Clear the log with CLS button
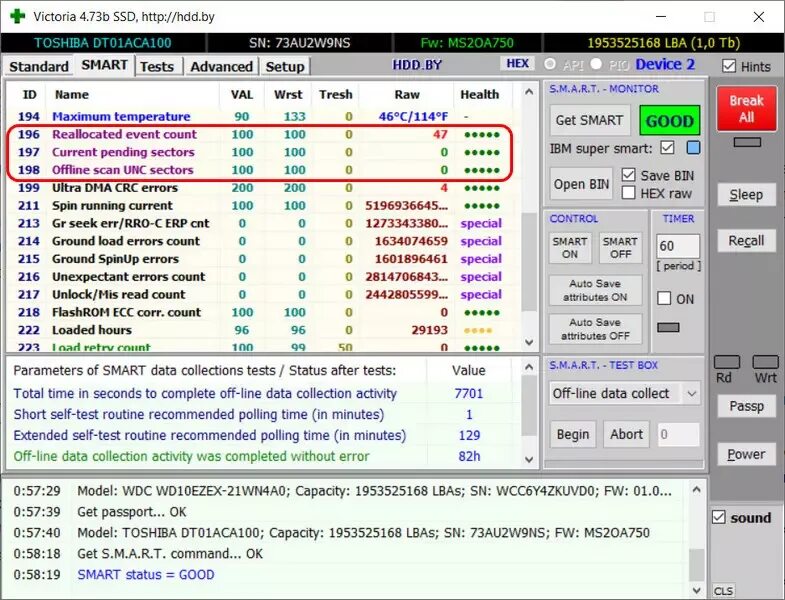Screen dimensions: 785x600 tap(723, 591)
